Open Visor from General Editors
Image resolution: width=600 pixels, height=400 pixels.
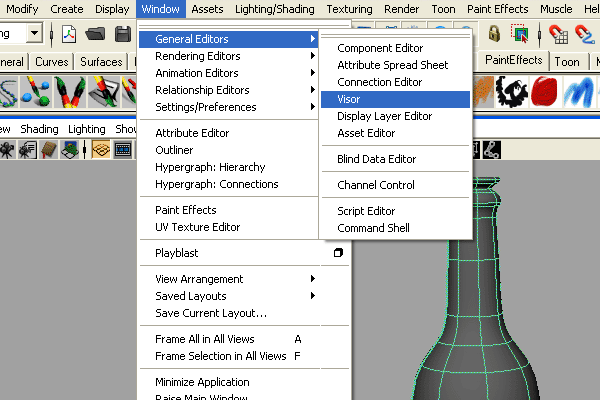click(395, 99)
